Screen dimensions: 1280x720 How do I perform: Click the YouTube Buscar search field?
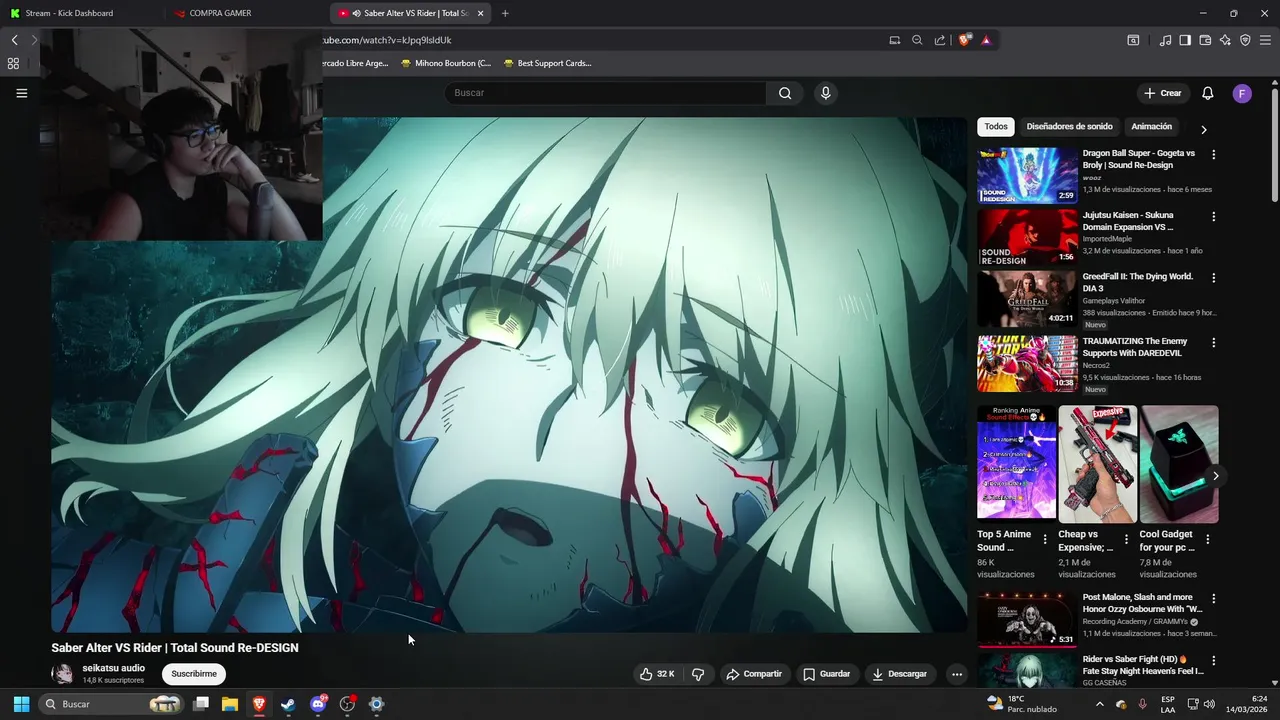(605, 93)
